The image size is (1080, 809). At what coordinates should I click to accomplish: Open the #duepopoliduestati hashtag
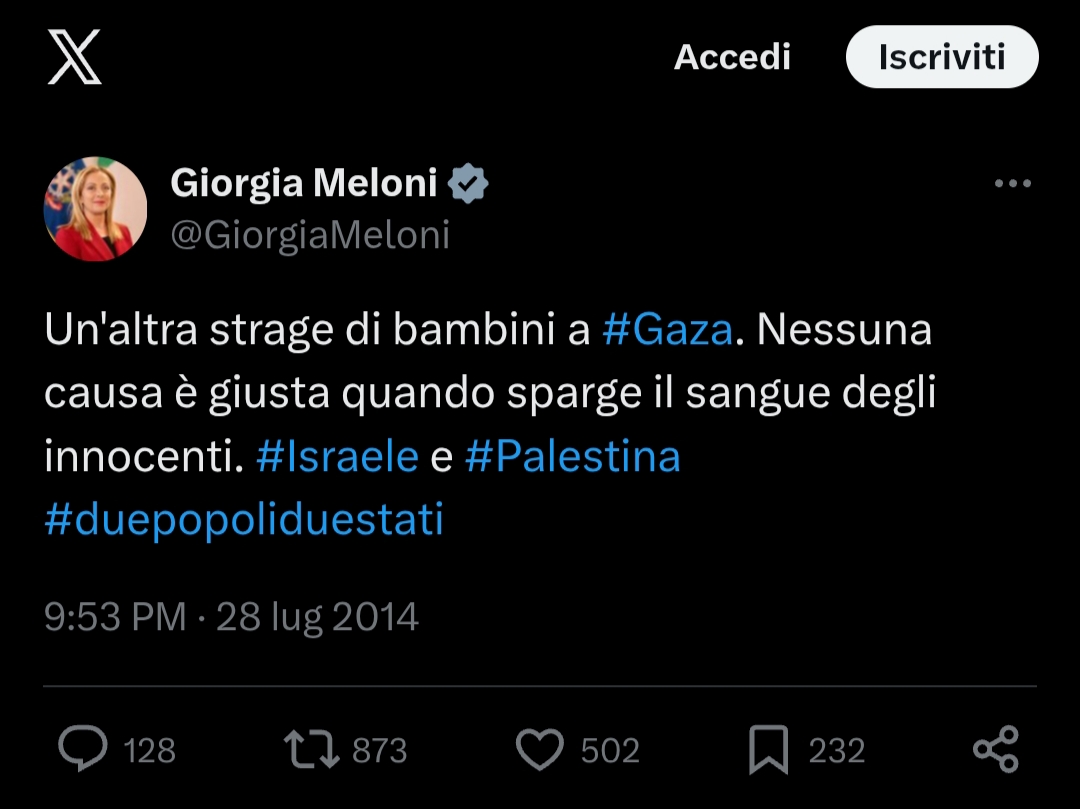244,520
